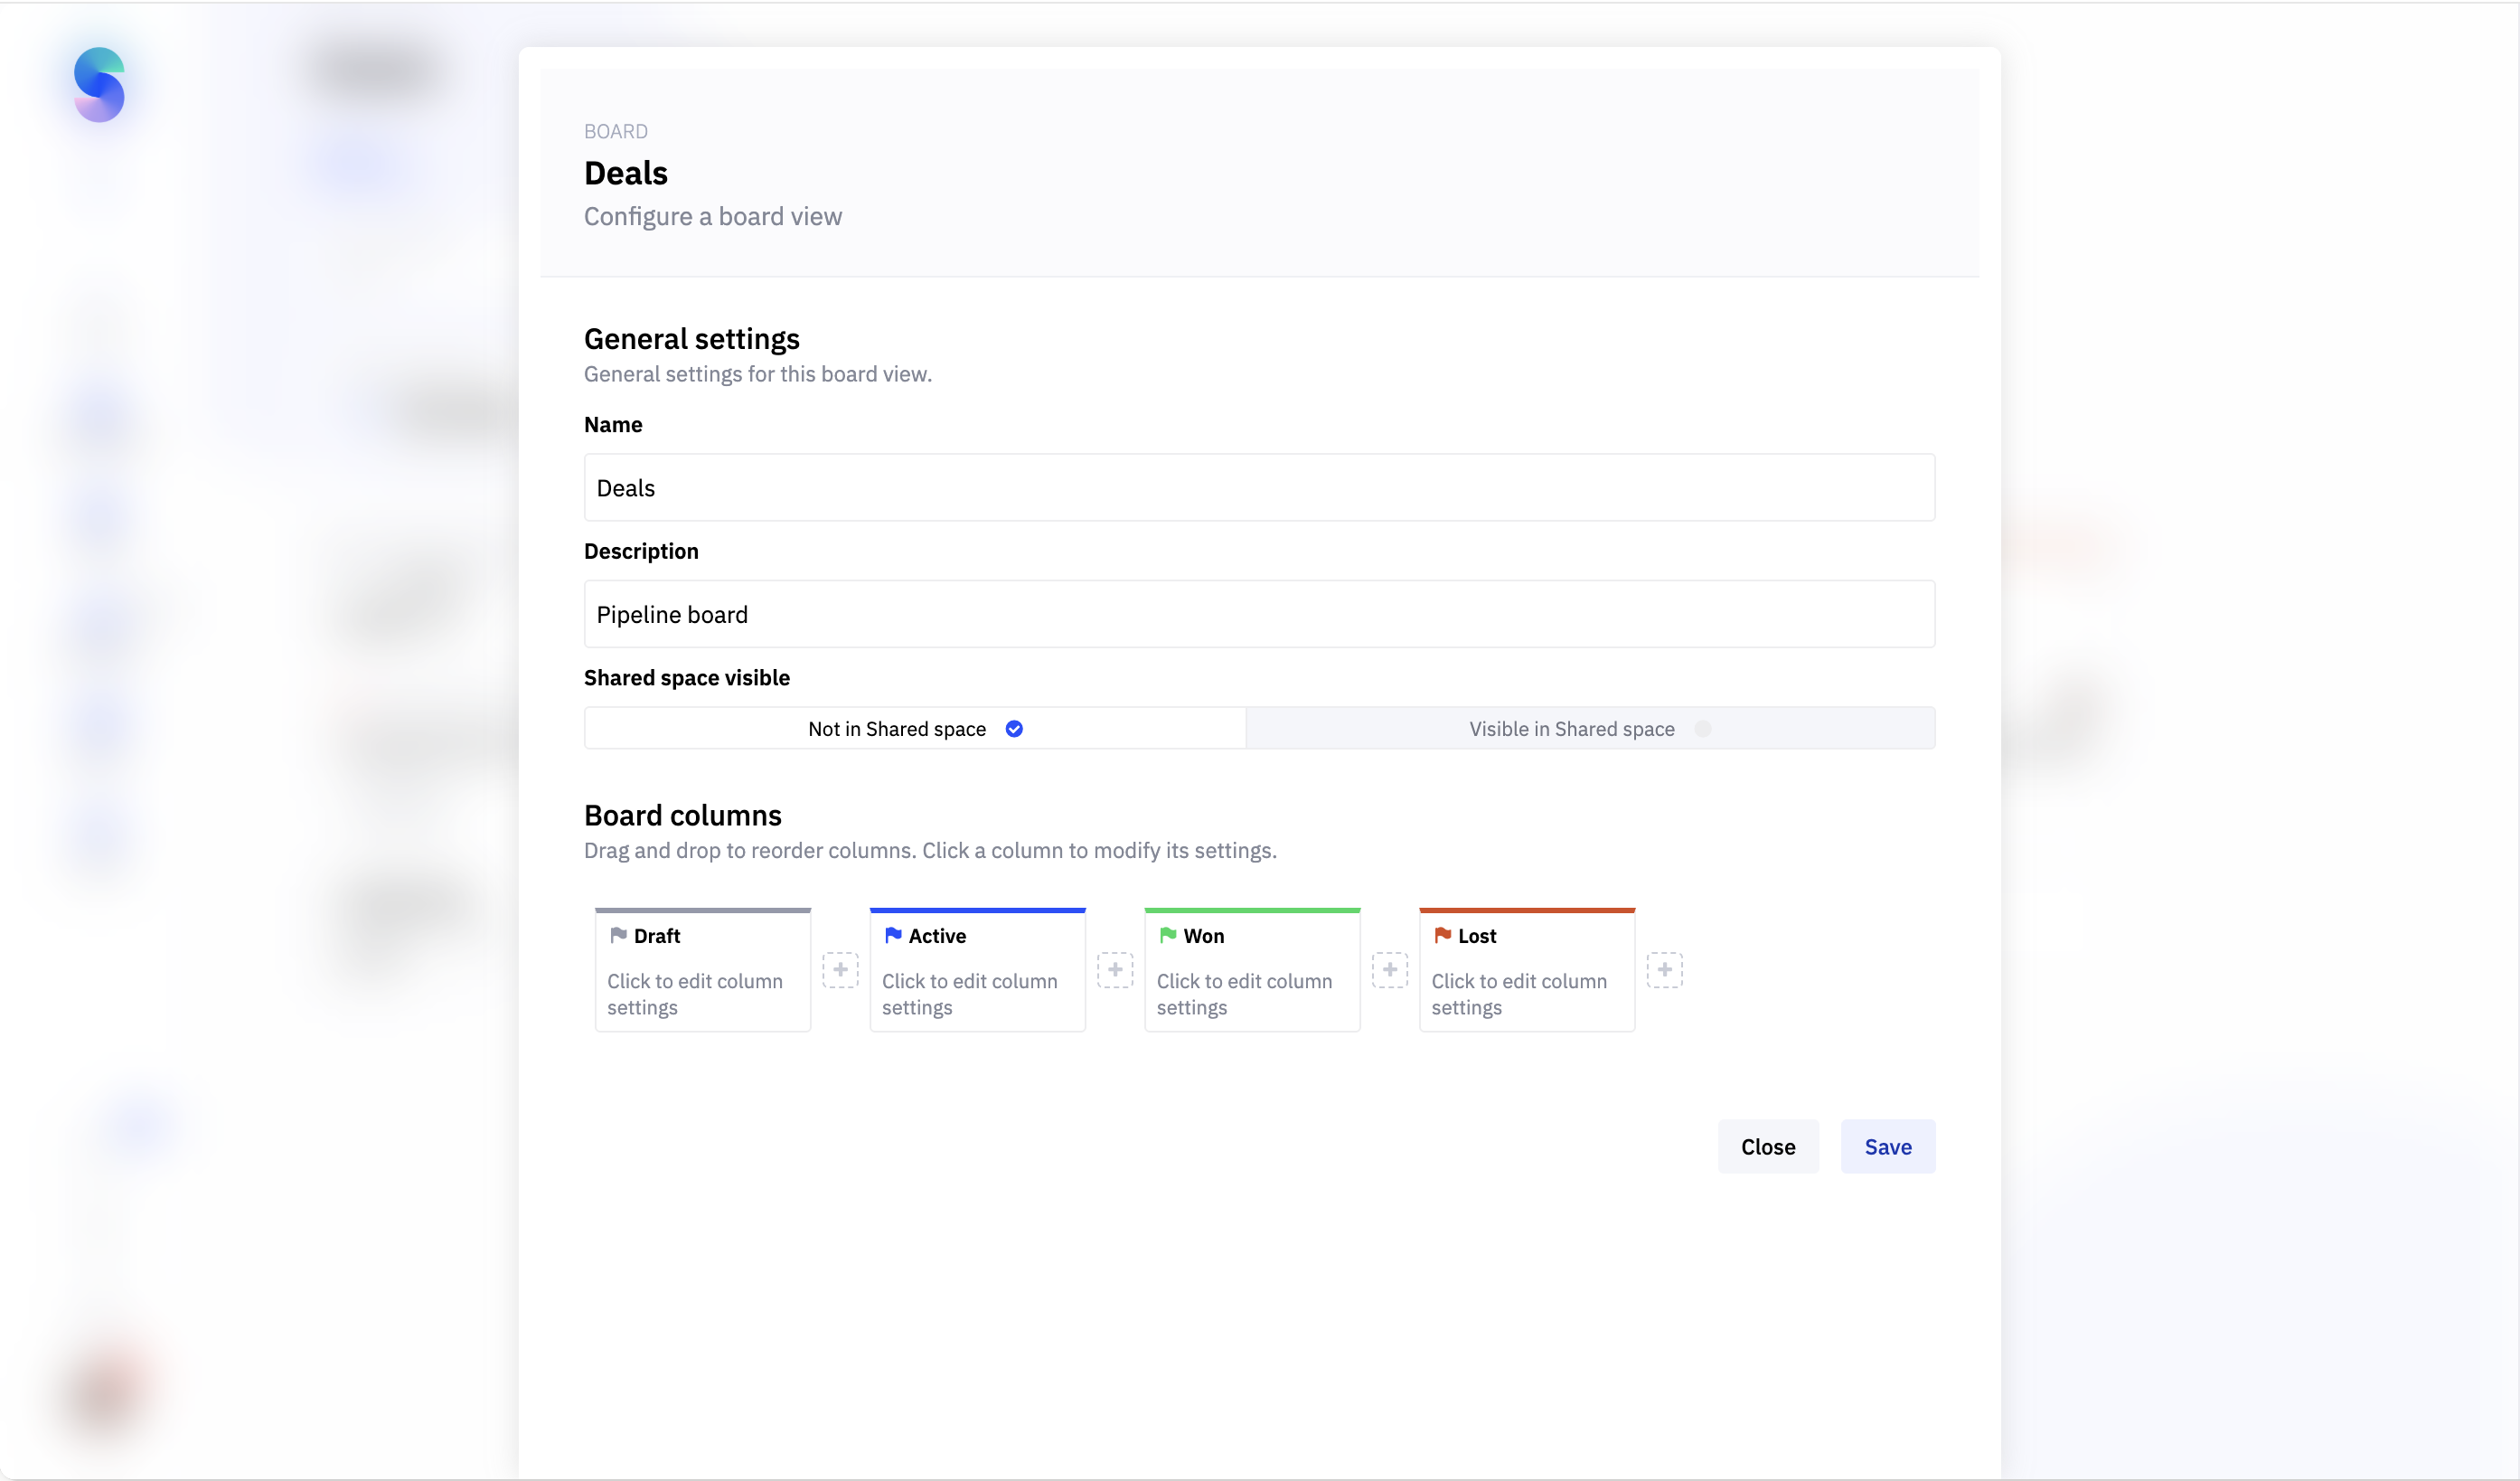Save the board settings
The height and width of the screenshot is (1481, 2520).
(1888, 1147)
